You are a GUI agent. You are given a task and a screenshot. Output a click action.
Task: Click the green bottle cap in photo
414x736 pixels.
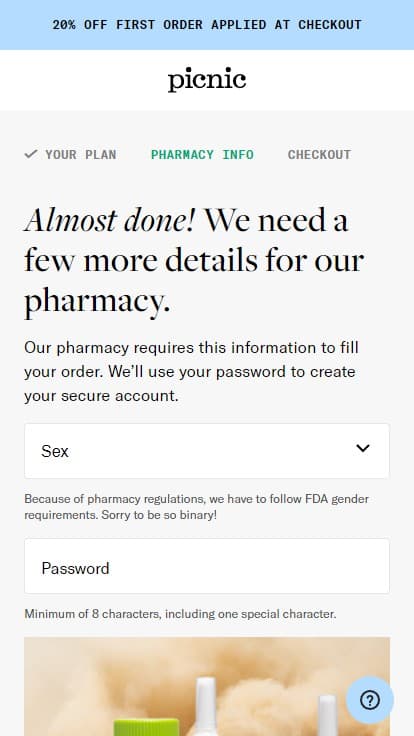point(146,727)
